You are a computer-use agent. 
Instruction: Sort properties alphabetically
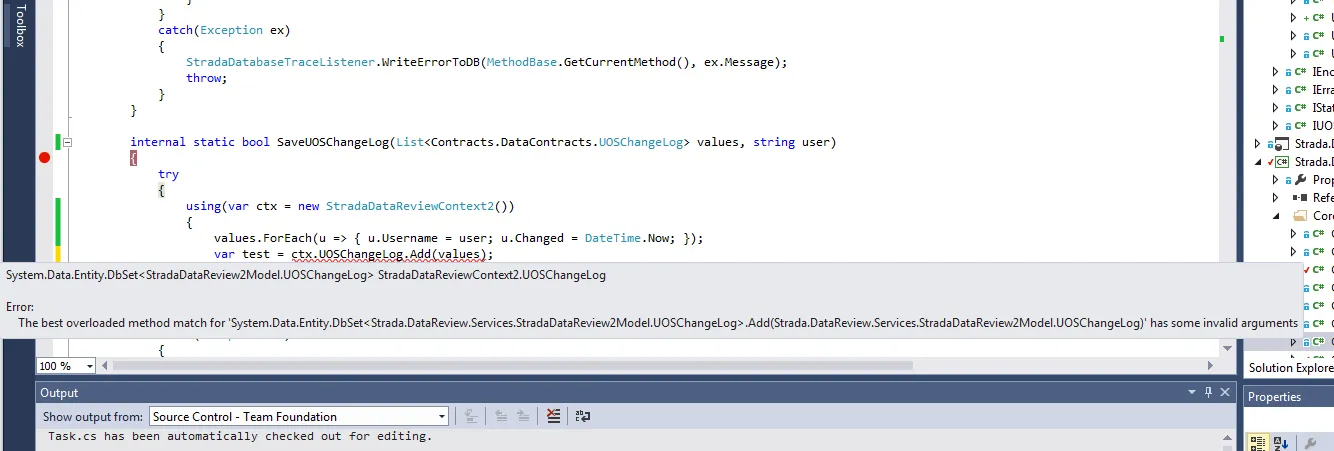coord(1279,442)
